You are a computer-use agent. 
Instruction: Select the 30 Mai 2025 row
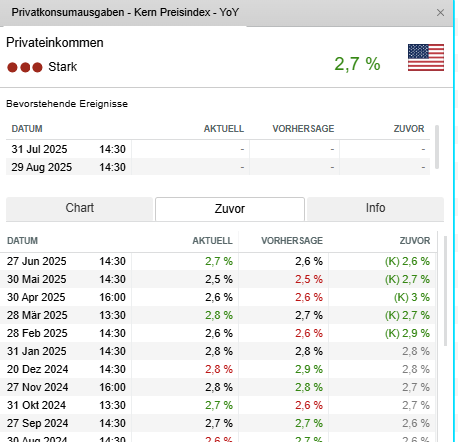(x=218, y=279)
